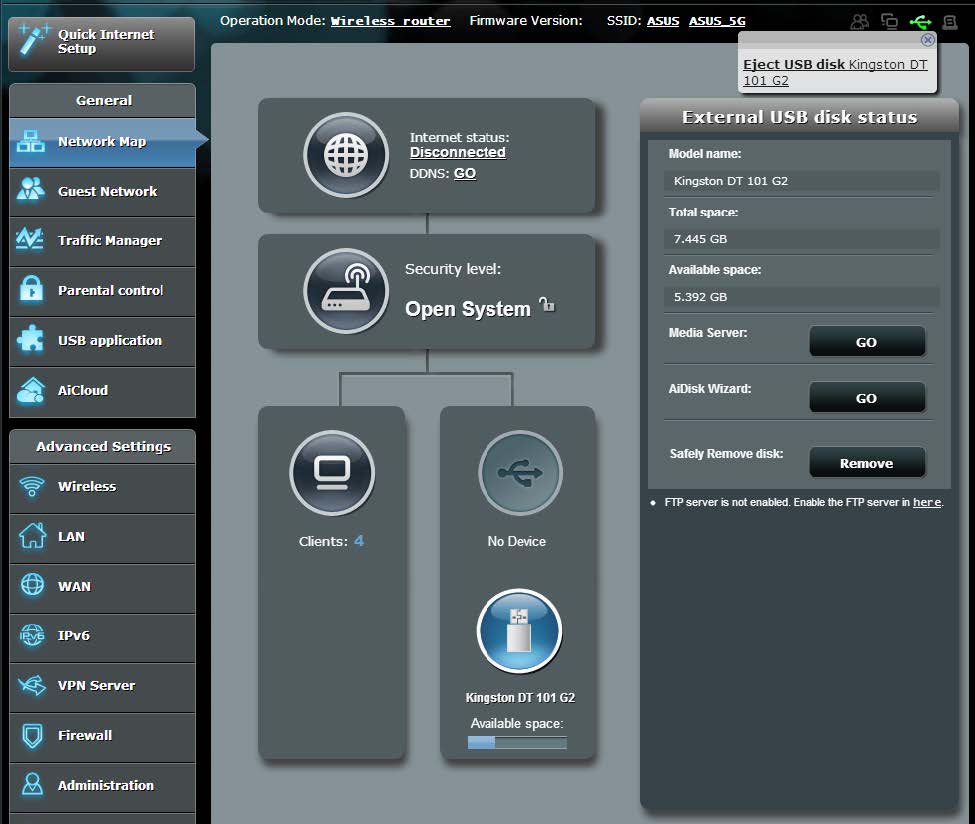Click the Kingston USB flash drive icon

pos(519,631)
